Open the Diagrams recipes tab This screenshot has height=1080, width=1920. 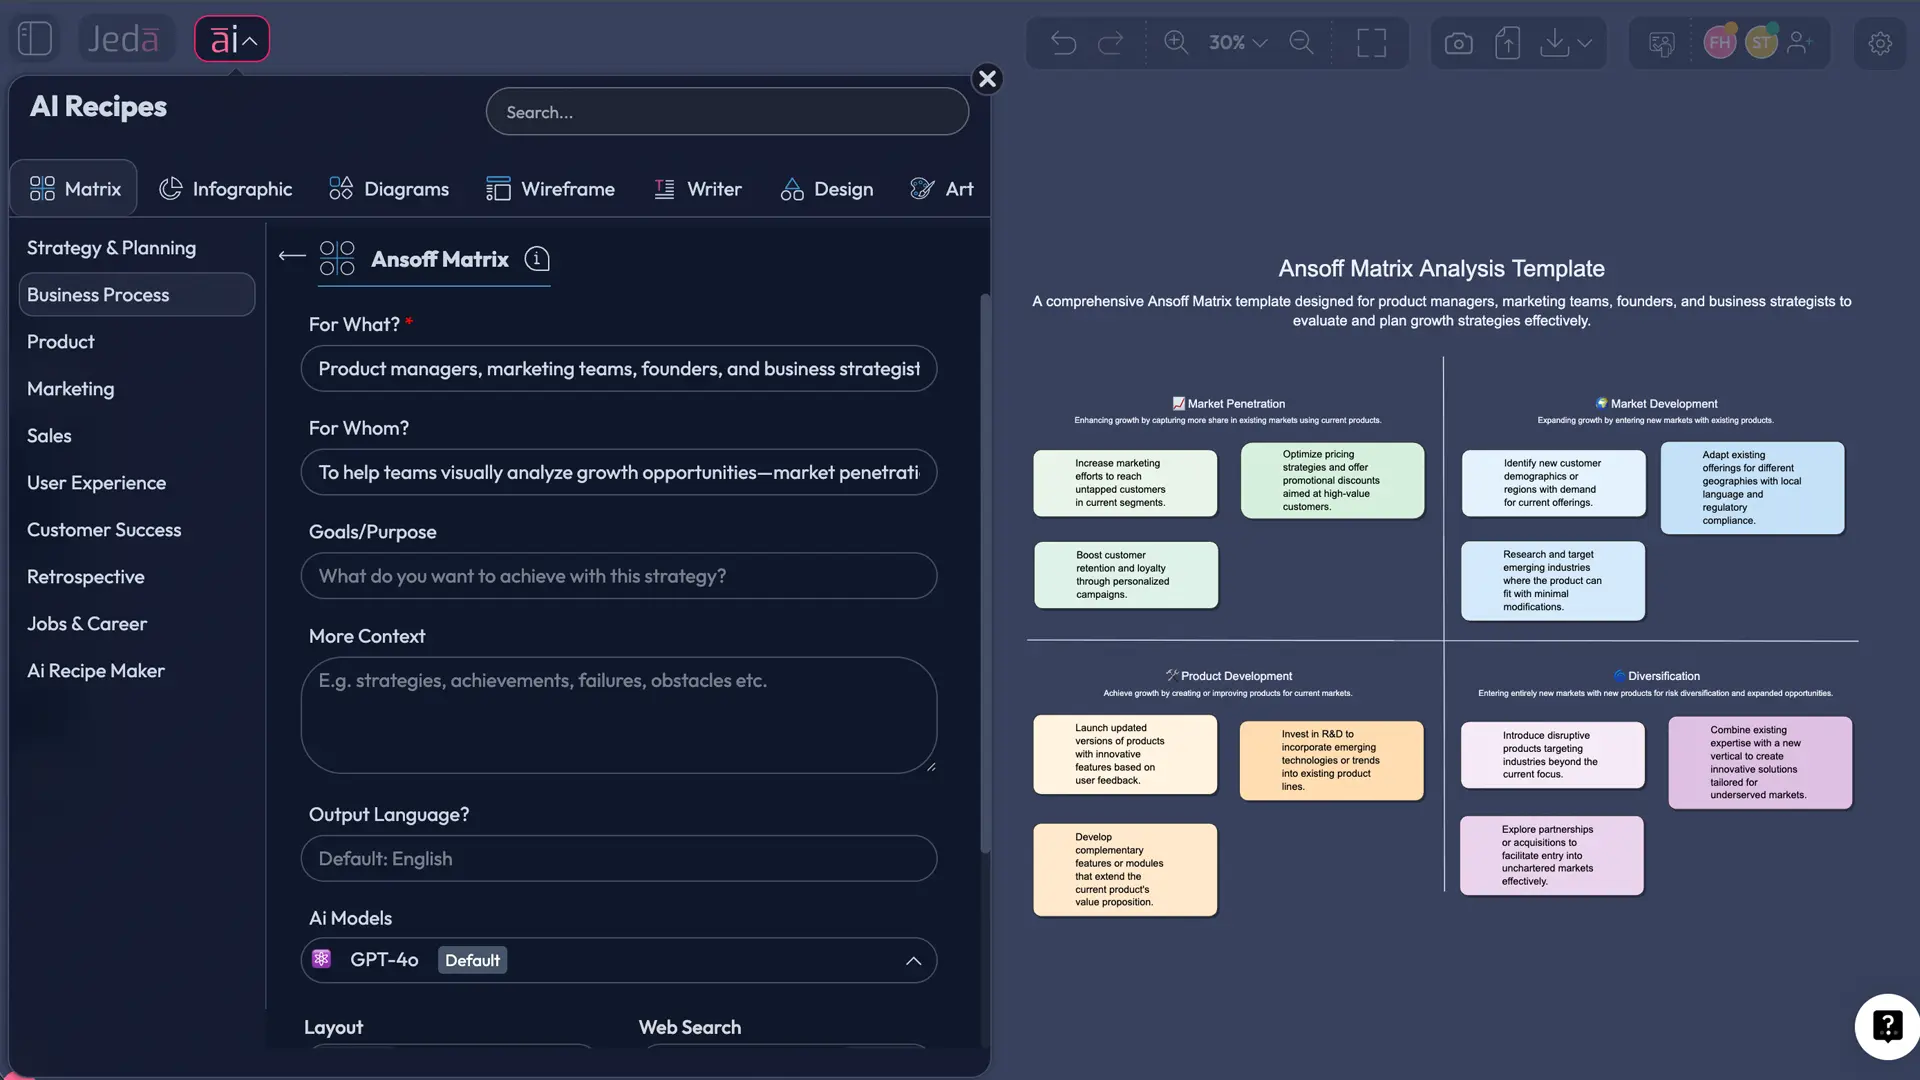tap(389, 188)
